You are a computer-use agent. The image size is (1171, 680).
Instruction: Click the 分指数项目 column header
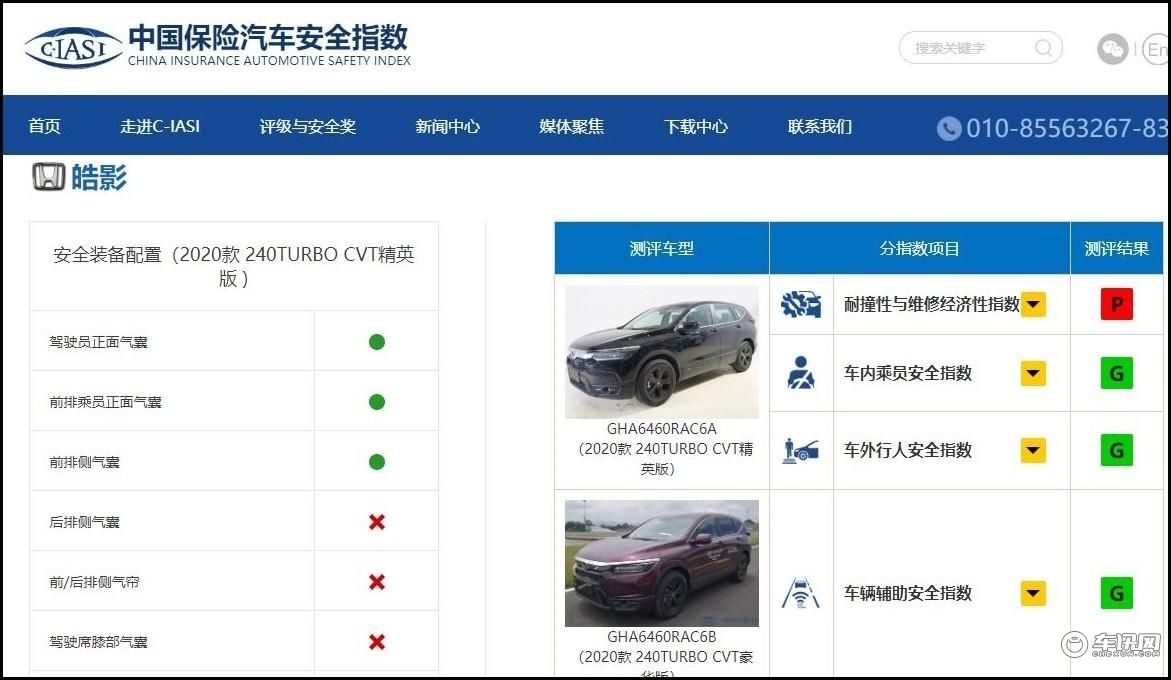pos(919,248)
